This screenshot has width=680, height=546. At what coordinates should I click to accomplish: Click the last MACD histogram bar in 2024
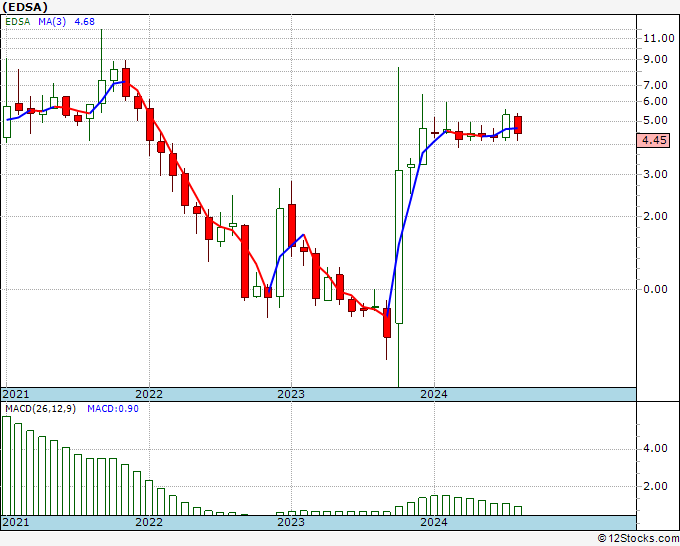518,511
